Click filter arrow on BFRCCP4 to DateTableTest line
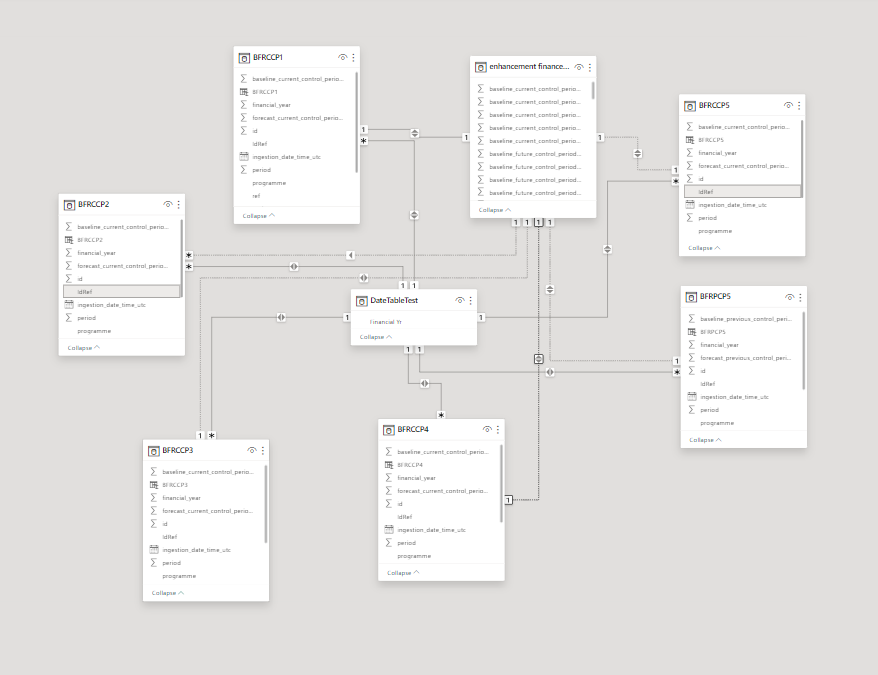This screenshot has height=675, width=878. (424, 384)
